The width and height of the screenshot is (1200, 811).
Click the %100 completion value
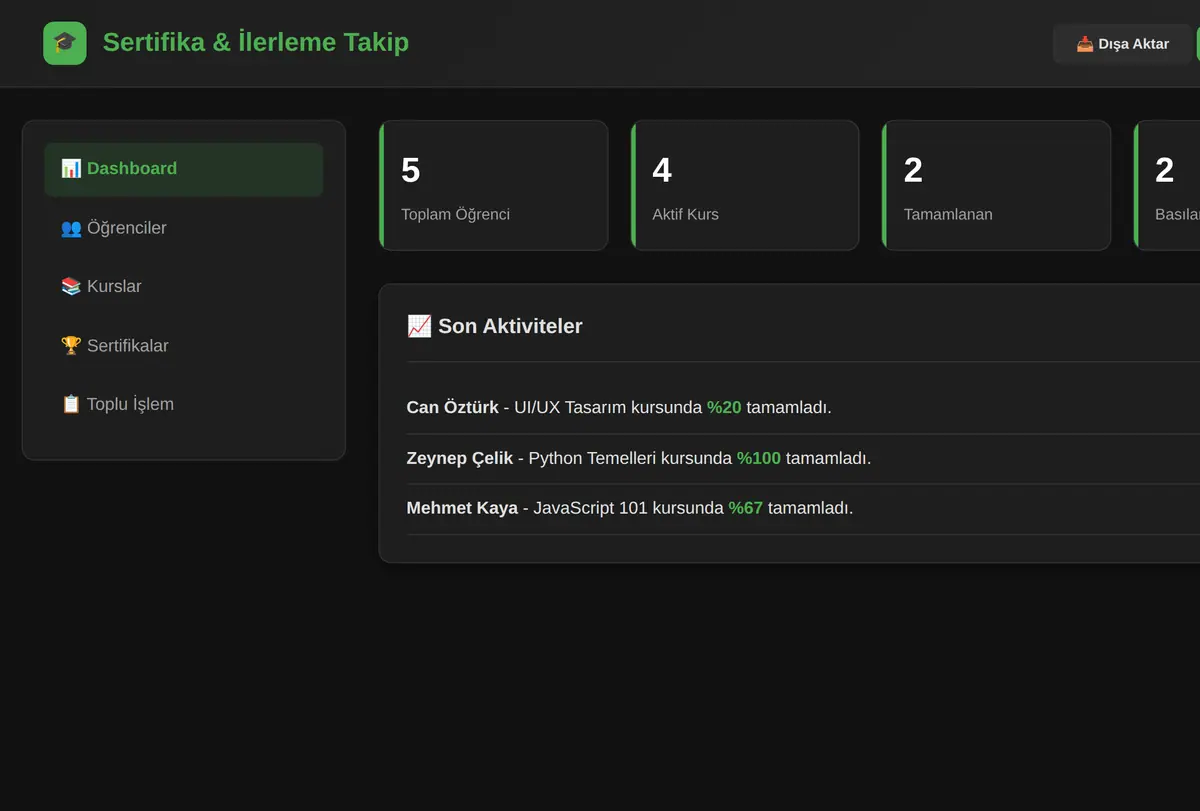pyautogui.click(x=759, y=458)
